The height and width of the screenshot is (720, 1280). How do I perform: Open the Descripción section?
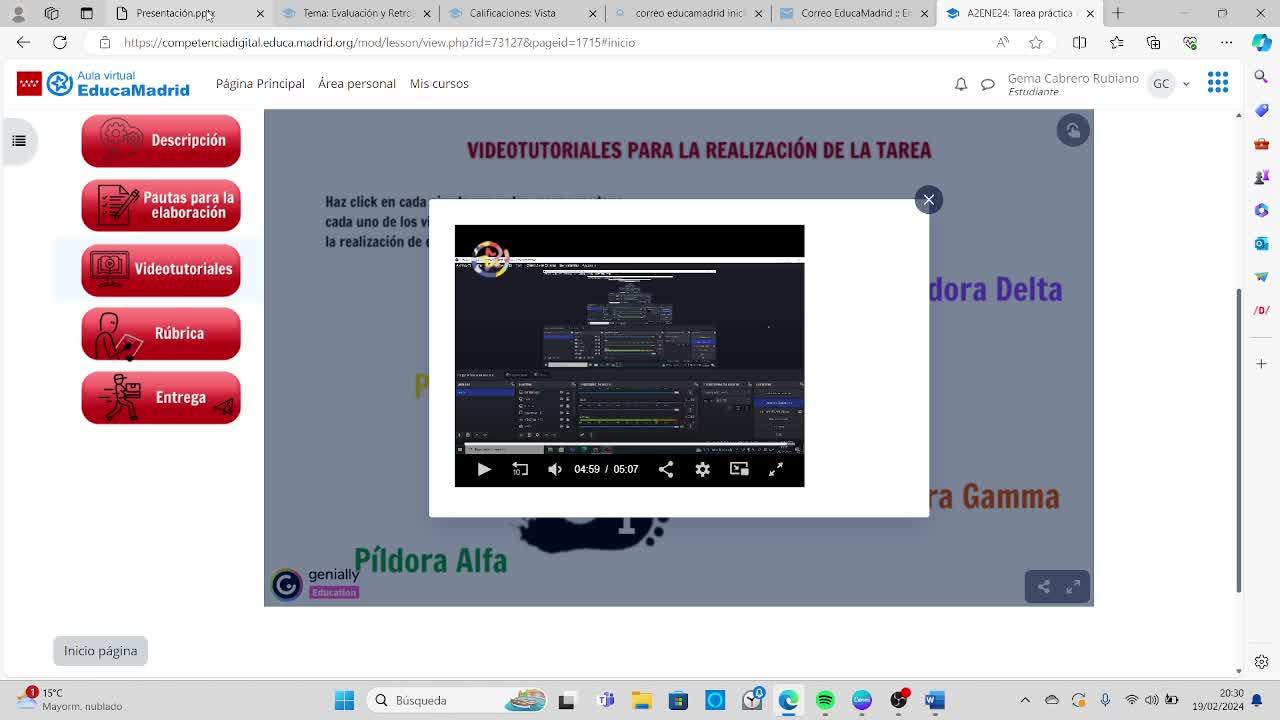pyautogui.click(x=161, y=140)
